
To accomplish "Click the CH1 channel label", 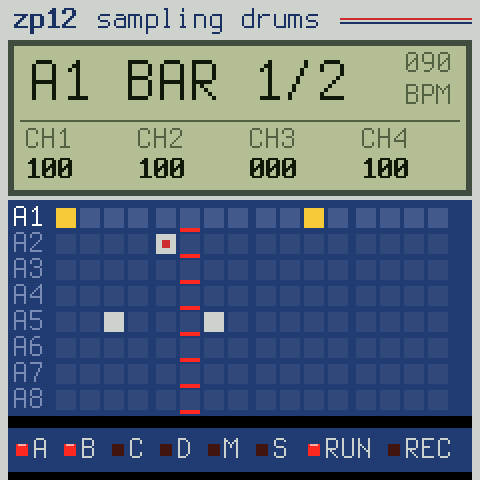I will click(x=48, y=138).
